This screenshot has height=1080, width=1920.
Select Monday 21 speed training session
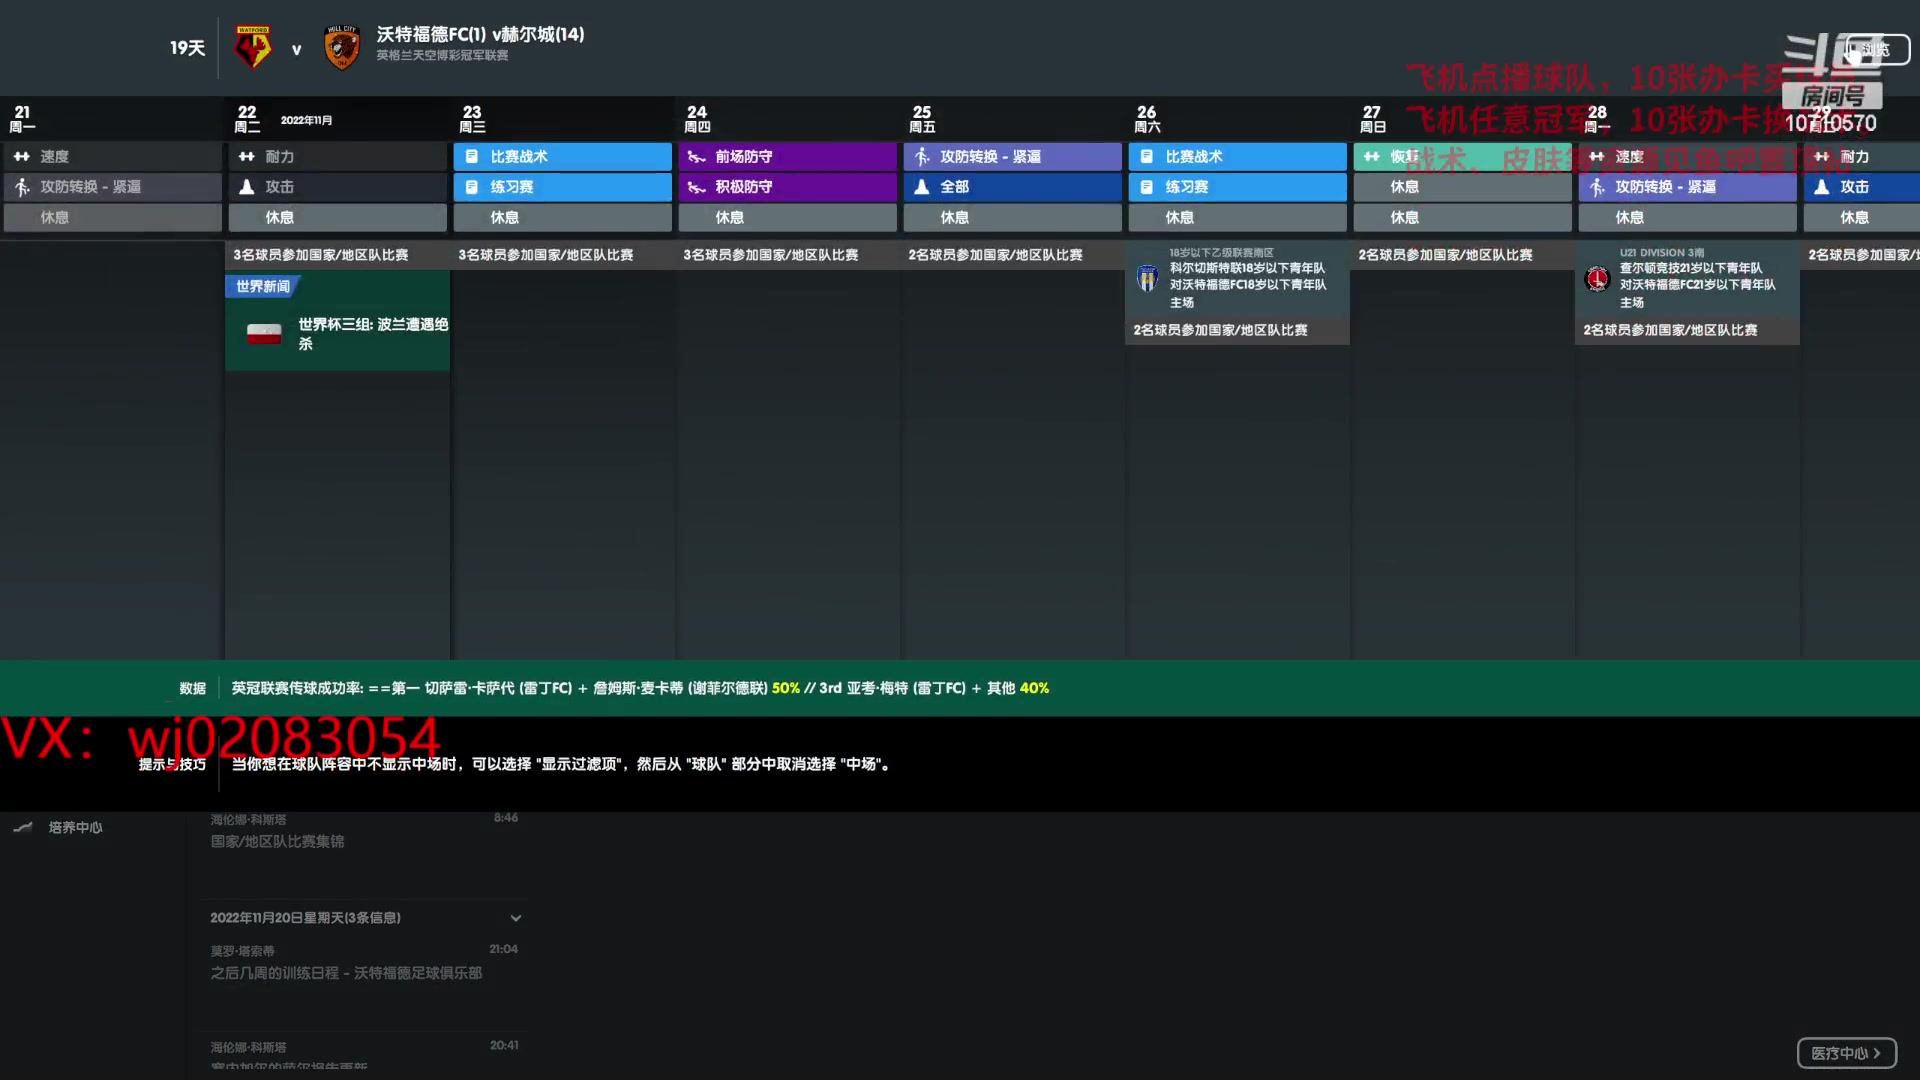pos(112,156)
